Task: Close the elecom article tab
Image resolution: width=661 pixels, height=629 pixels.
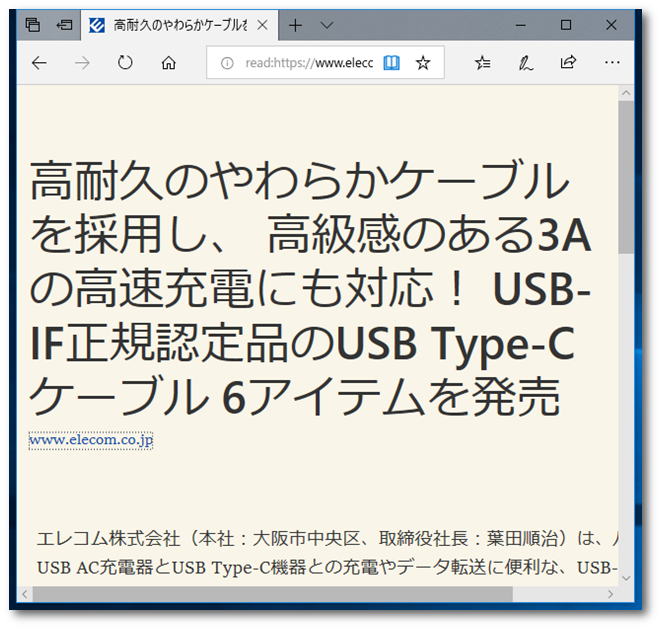Action: coord(262,25)
